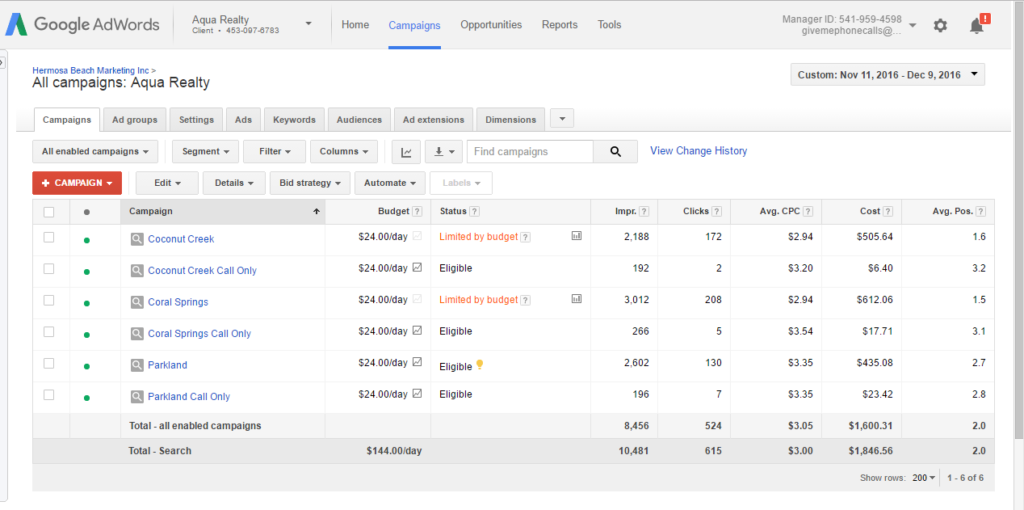1024x510 pixels.
Task: Click bar chart icon in Coconut Creek row
Action: click(x=577, y=236)
